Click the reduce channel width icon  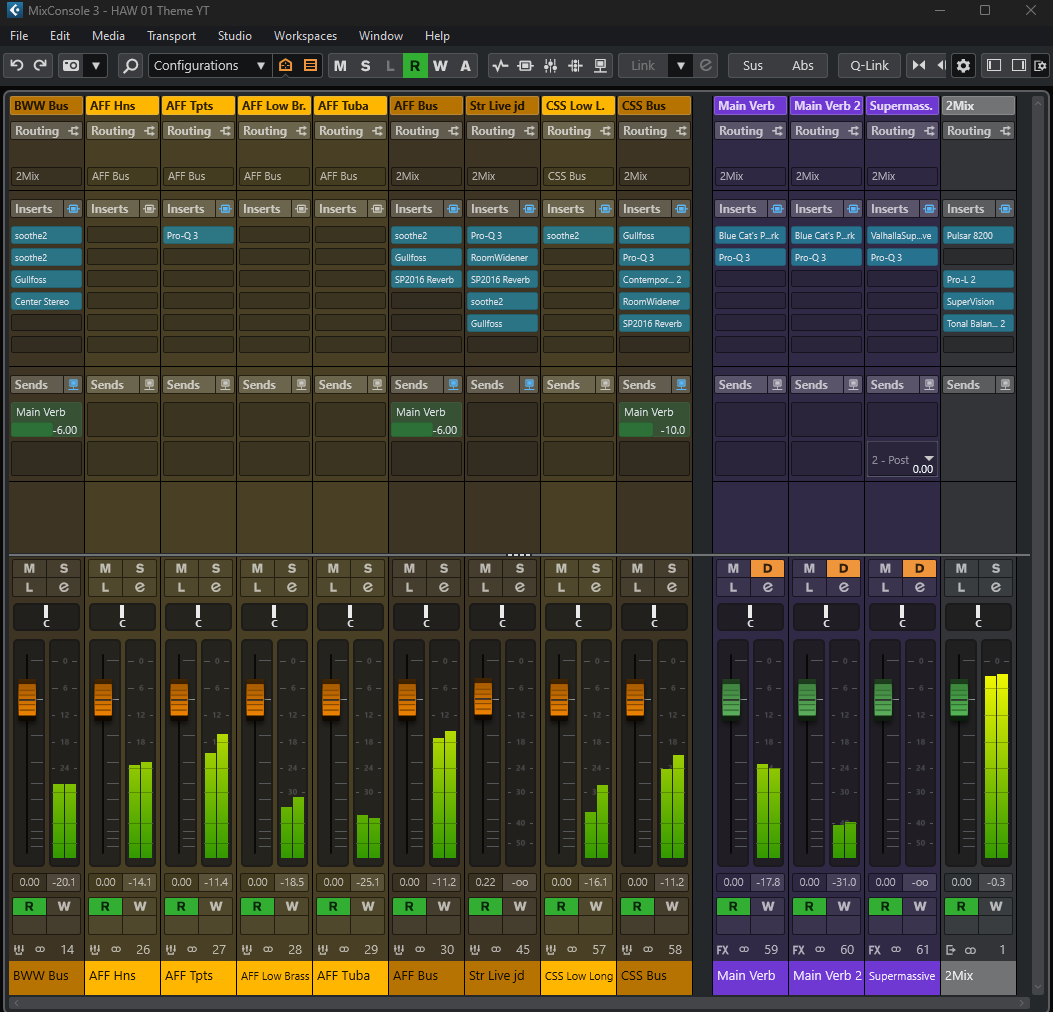(918, 65)
